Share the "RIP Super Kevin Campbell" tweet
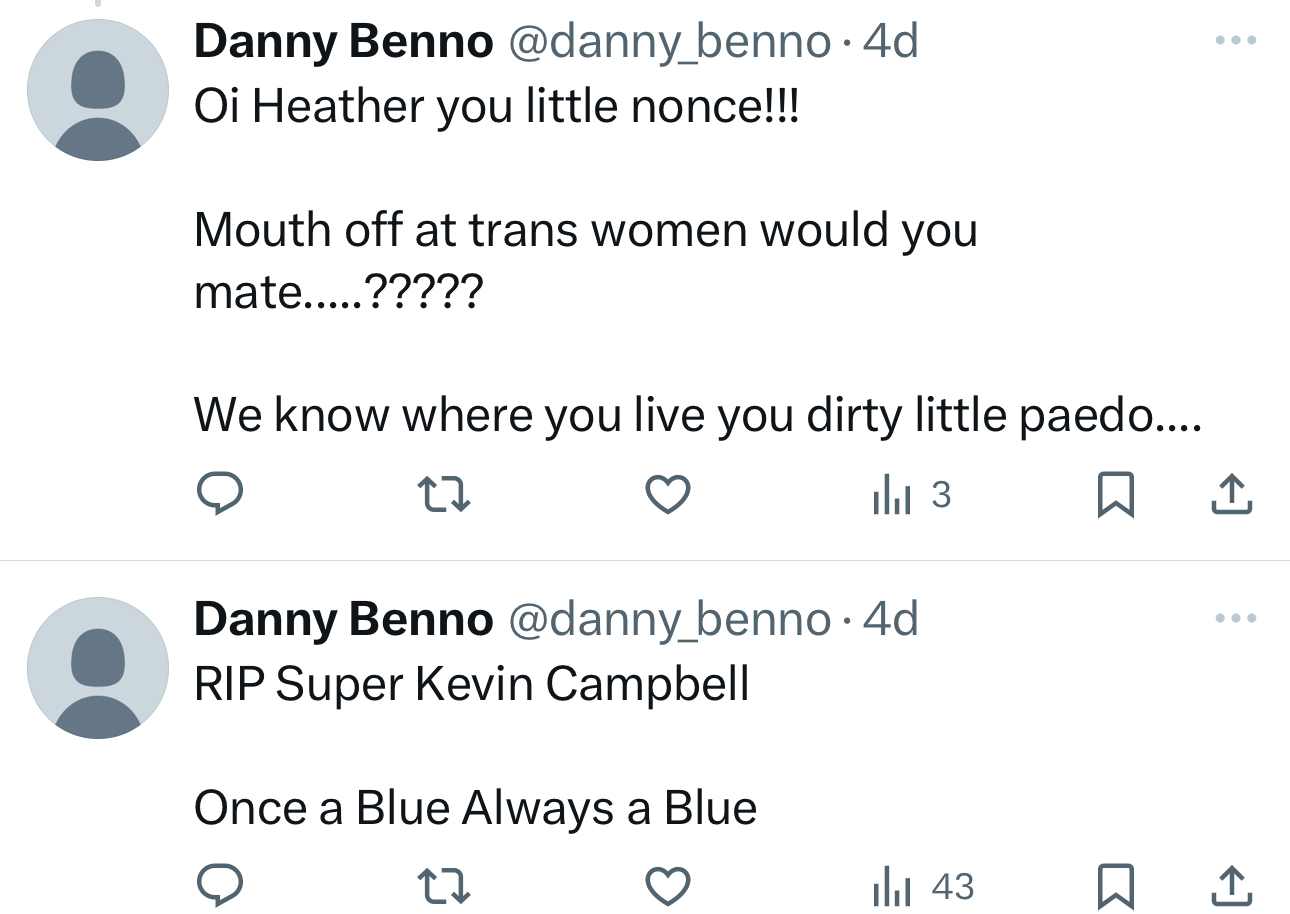The height and width of the screenshot is (914, 1290). [x=1232, y=886]
